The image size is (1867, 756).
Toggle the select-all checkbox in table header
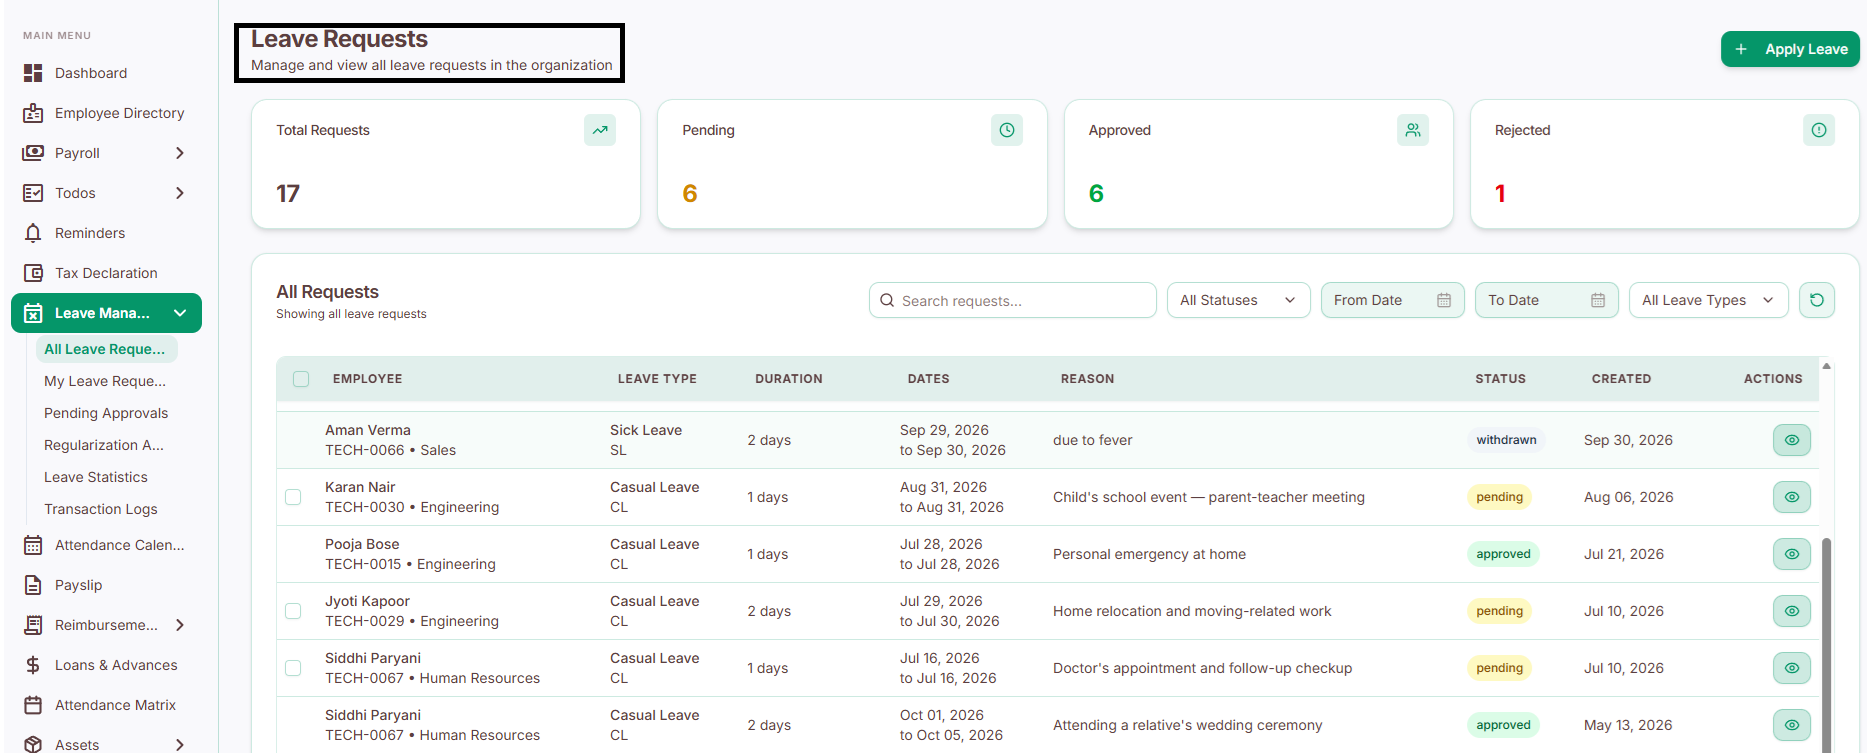tap(301, 379)
